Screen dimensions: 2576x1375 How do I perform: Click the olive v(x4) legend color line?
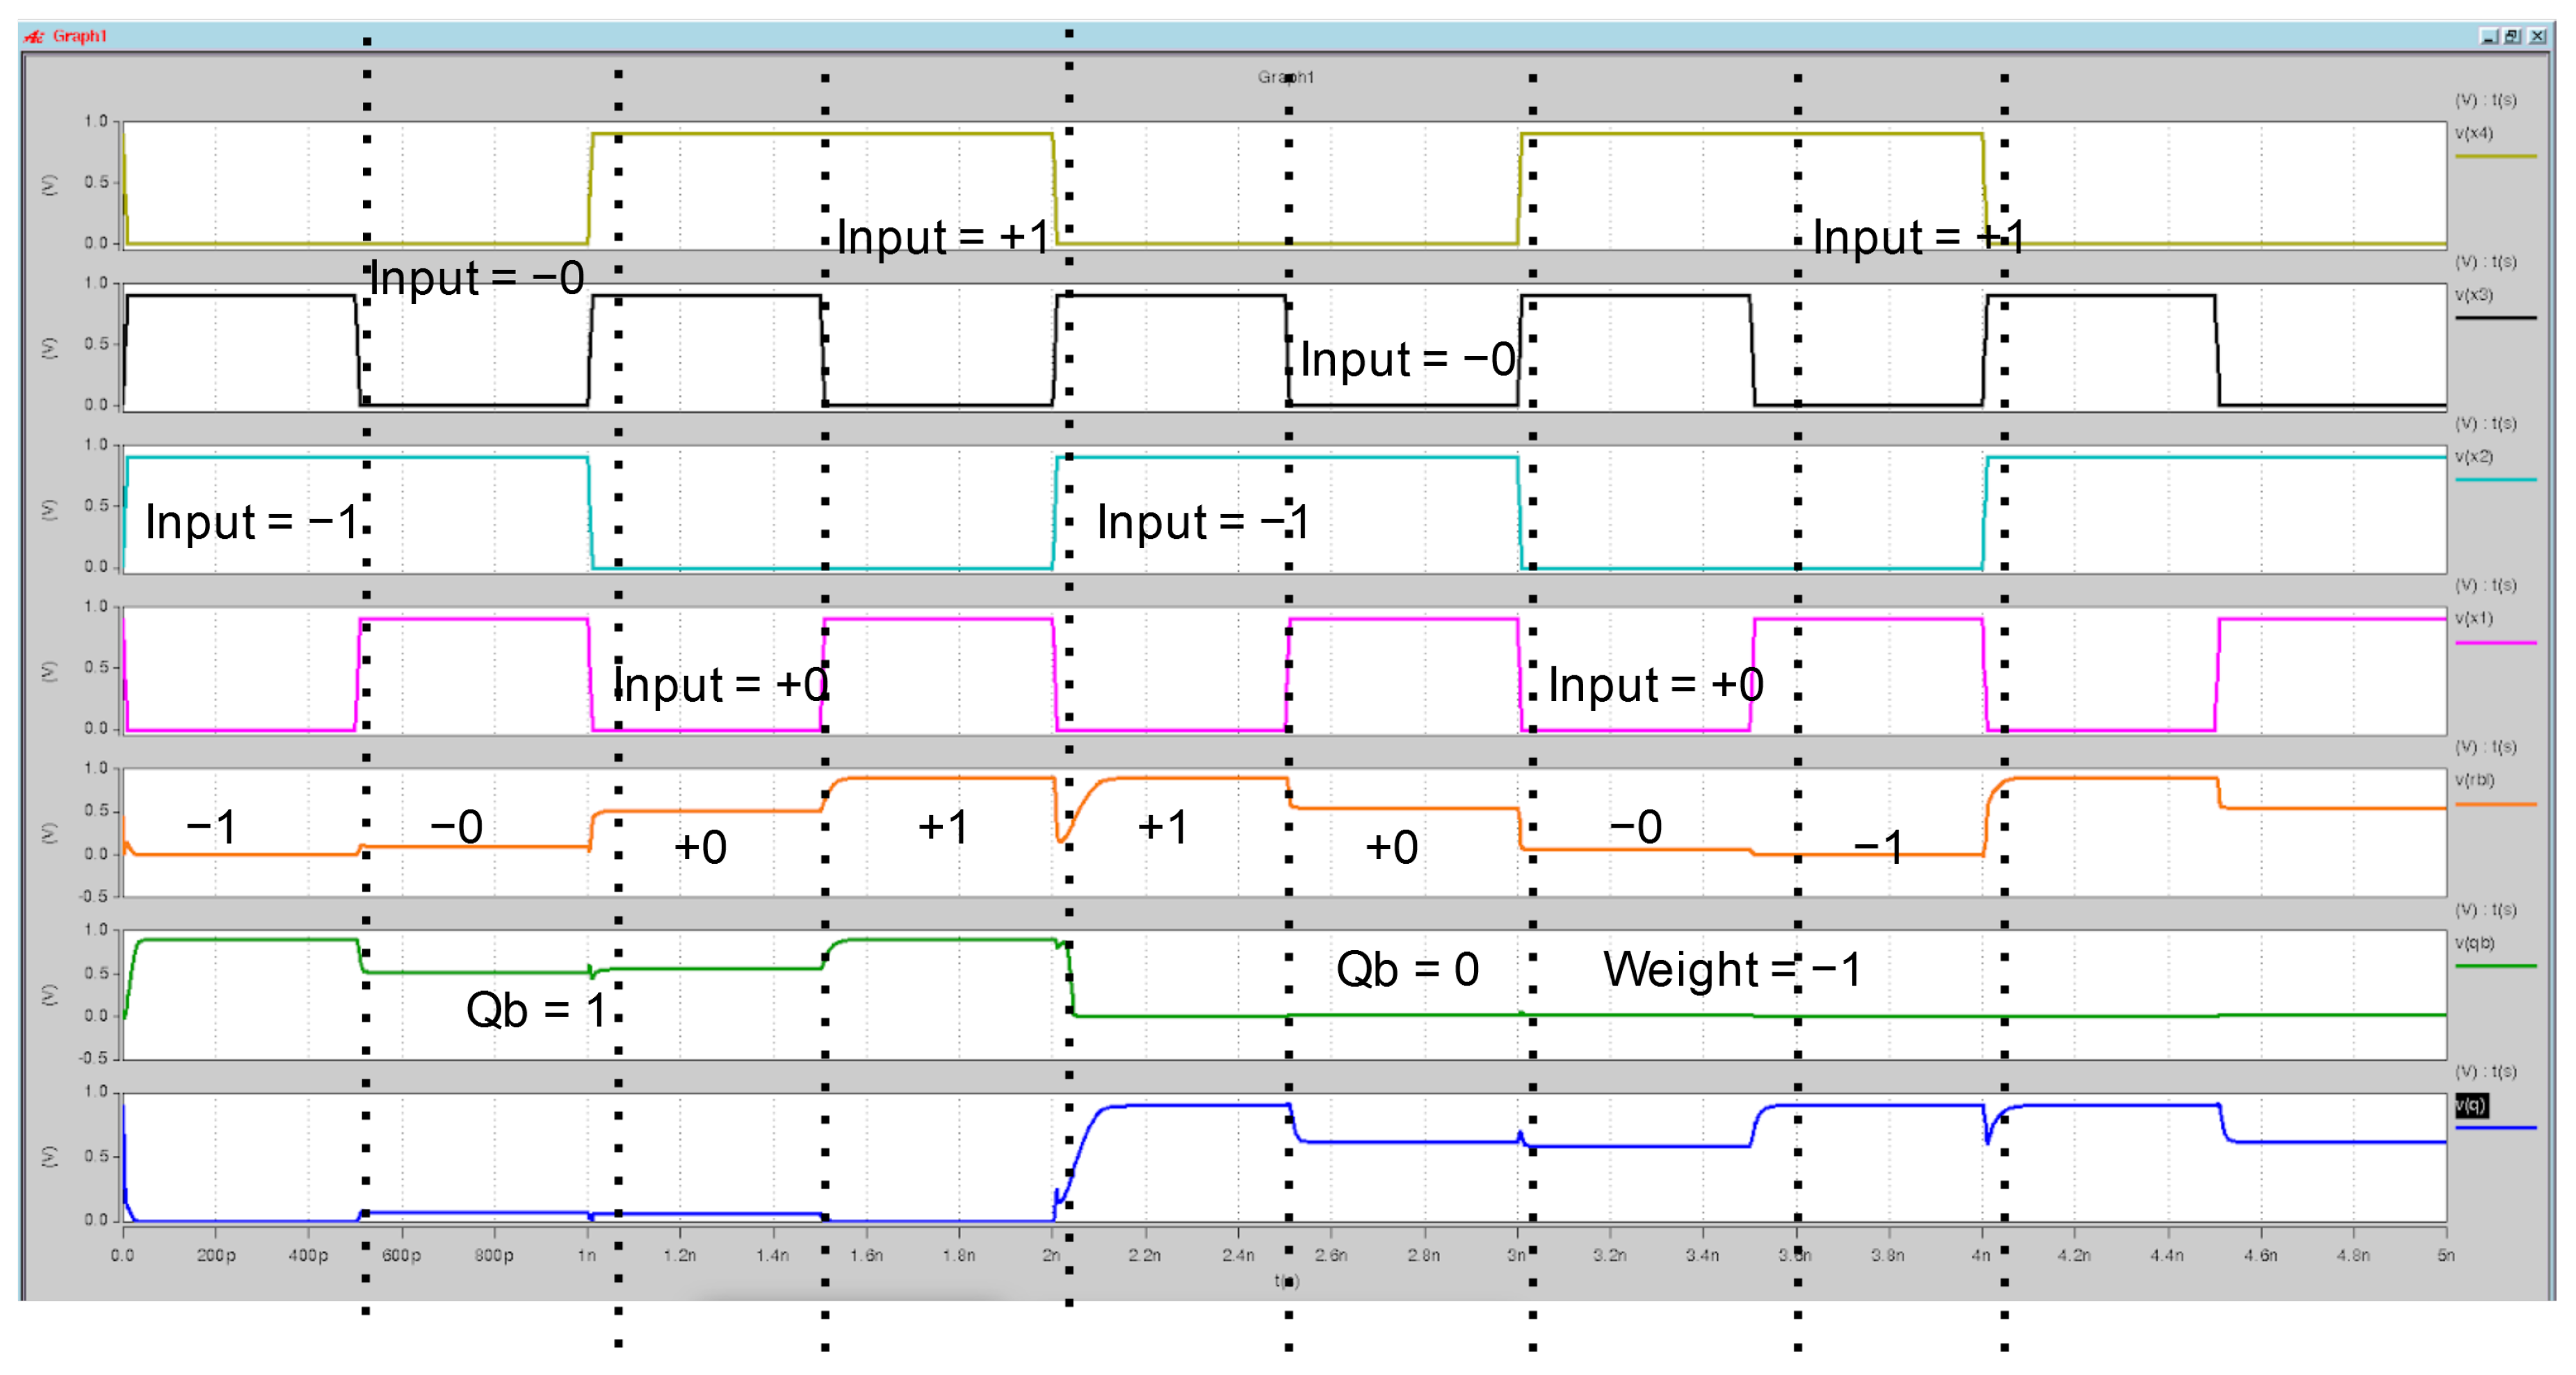2496,157
